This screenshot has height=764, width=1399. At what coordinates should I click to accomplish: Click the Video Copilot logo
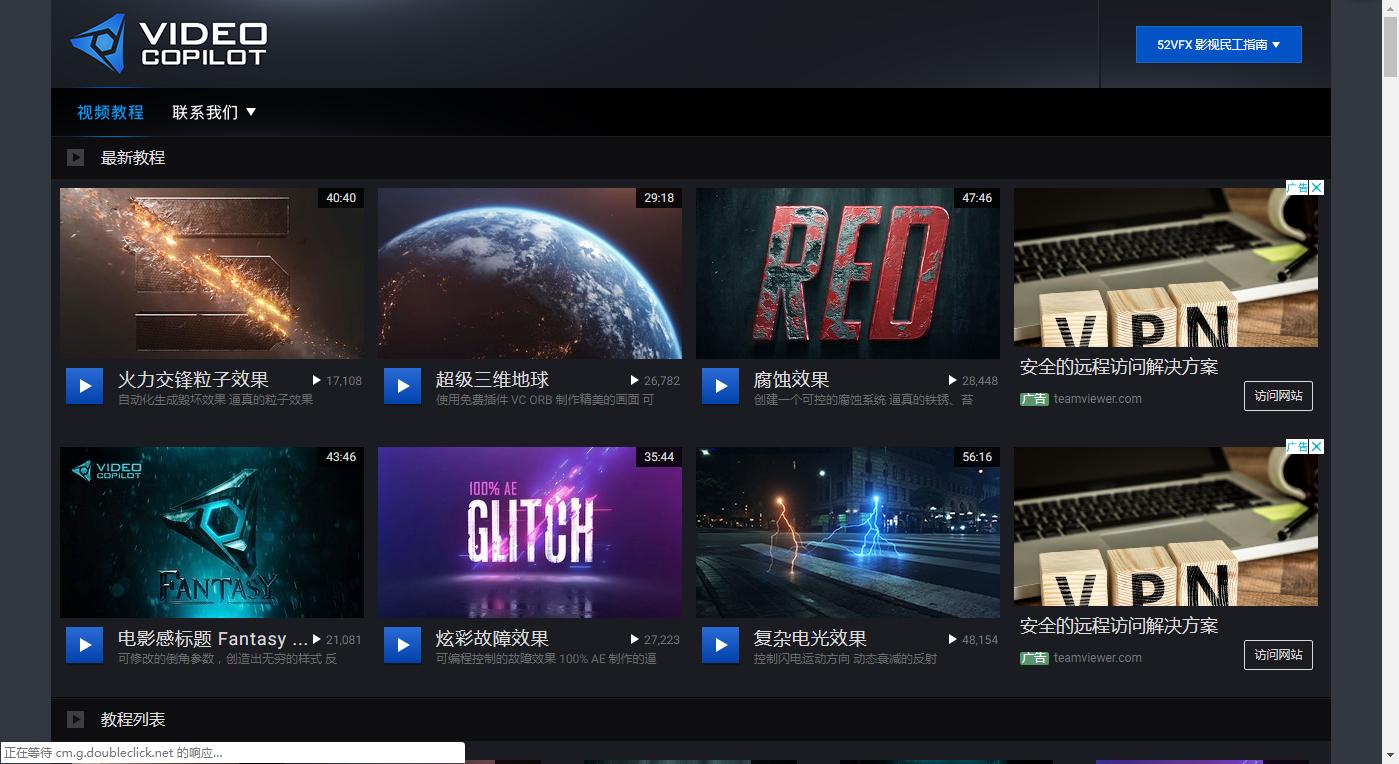coord(167,41)
